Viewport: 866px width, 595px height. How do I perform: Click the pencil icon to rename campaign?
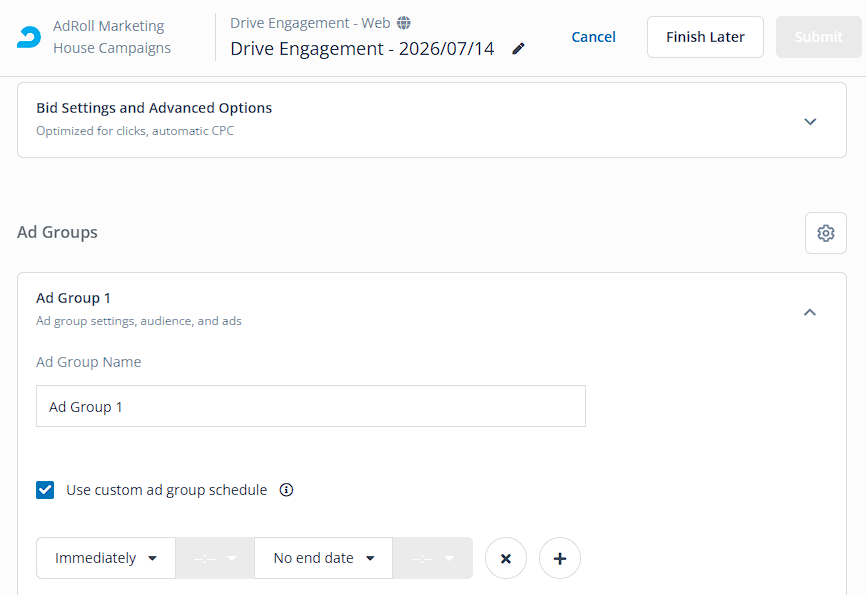tap(518, 49)
